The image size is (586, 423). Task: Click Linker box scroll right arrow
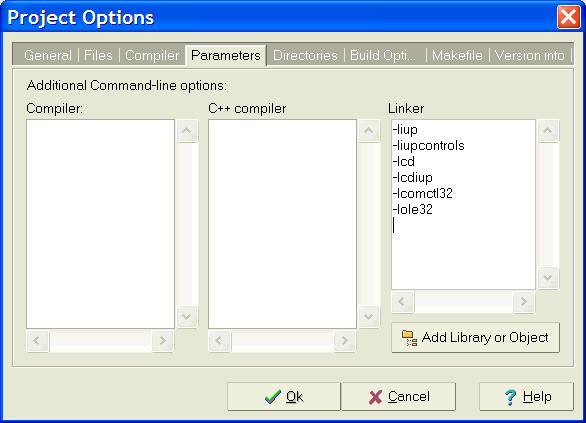point(524,302)
